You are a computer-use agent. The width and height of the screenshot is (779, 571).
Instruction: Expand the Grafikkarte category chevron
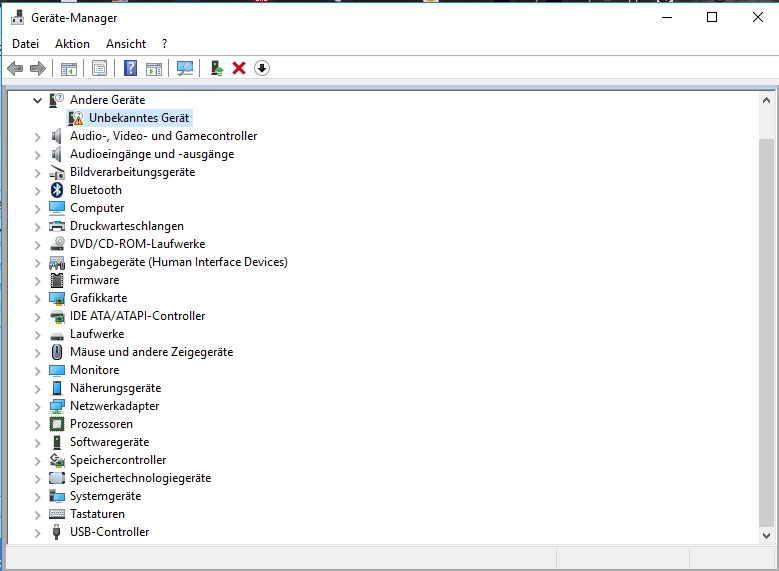37,299
